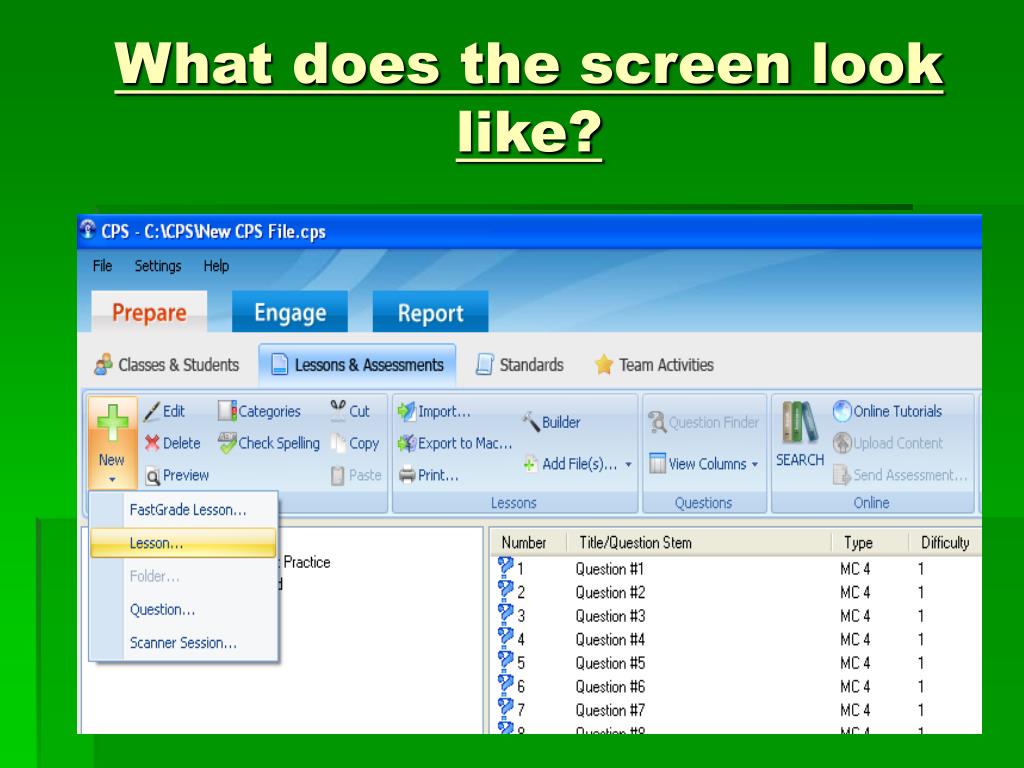This screenshot has width=1024, height=768.
Task: Click the Team Activities star icon
Action: (x=604, y=364)
